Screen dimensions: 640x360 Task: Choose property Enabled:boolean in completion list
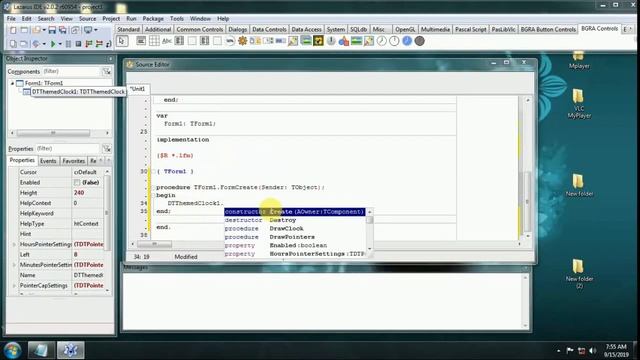pos(294,245)
